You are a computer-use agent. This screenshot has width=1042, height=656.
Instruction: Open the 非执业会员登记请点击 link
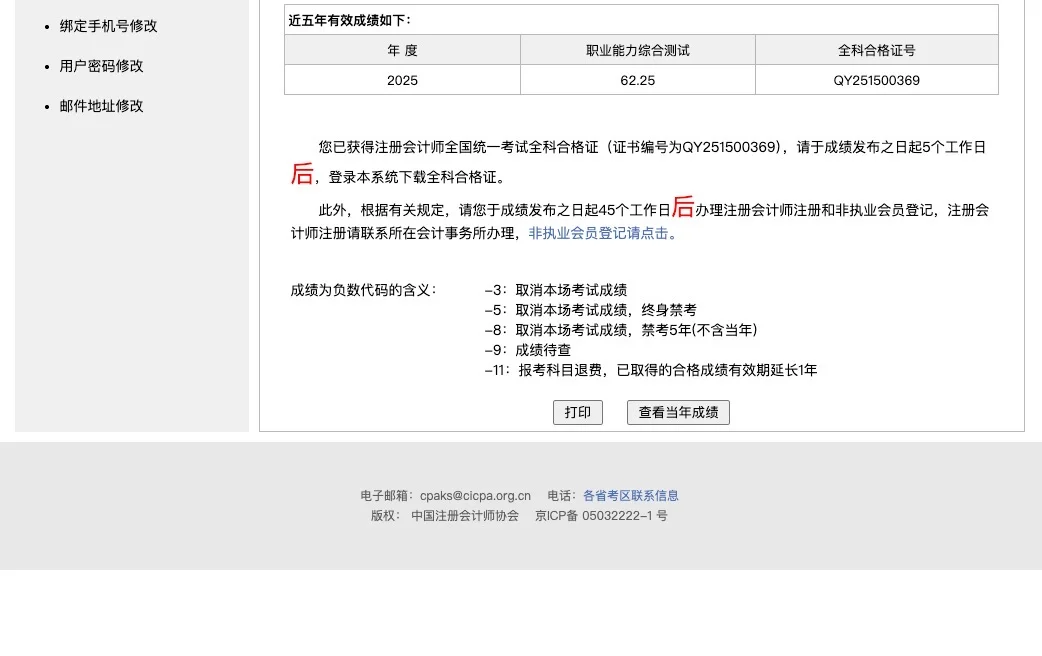[x=598, y=233]
